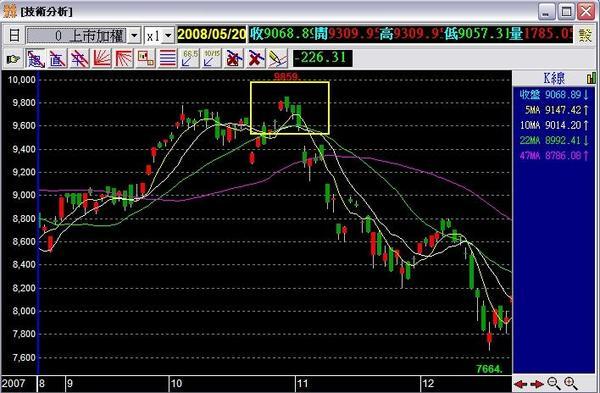Click the 47MA 8786.08 row
Image resolution: width=600 pixels, height=393 pixels.
click(x=553, y=155)
